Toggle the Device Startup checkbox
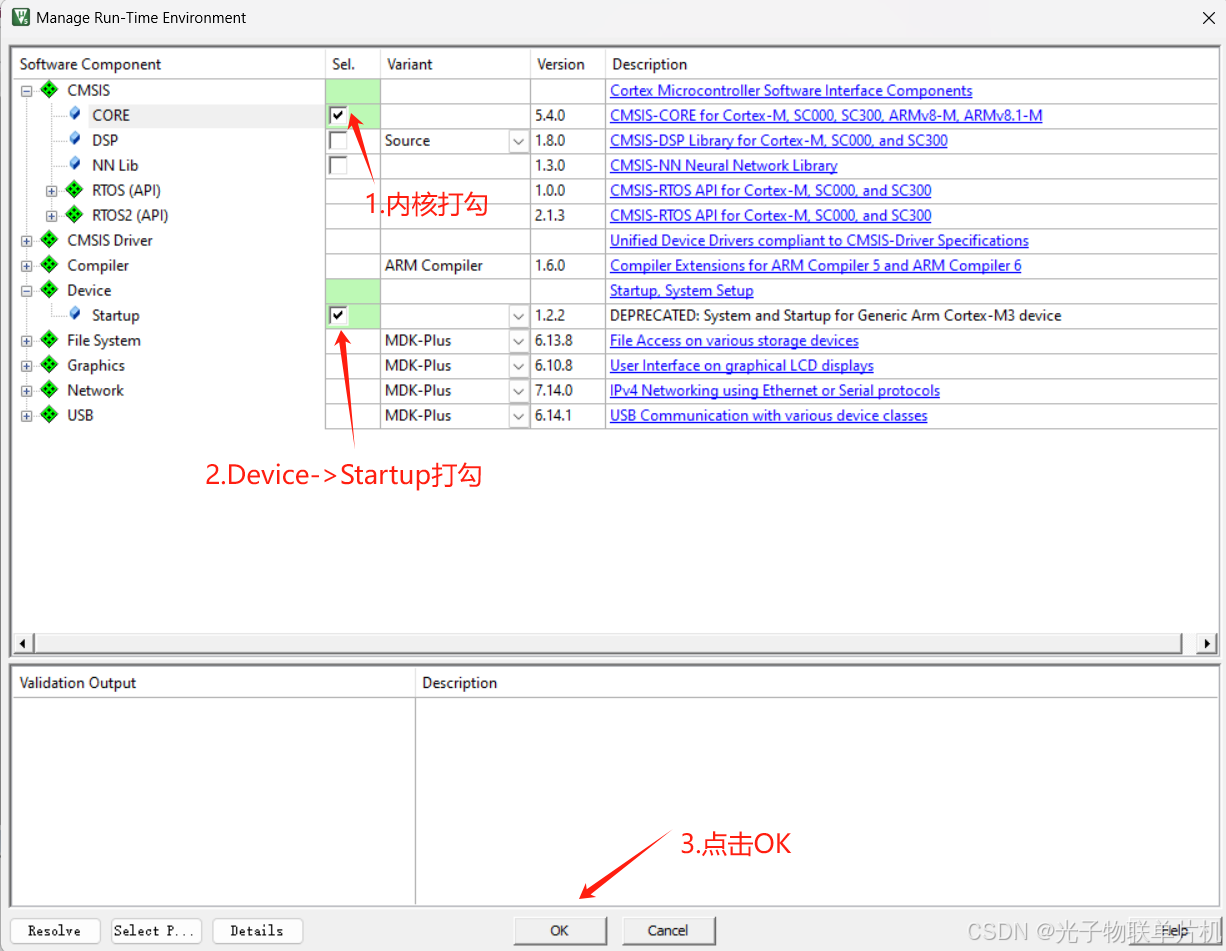The image size is (1226, 951). [338, 315]
